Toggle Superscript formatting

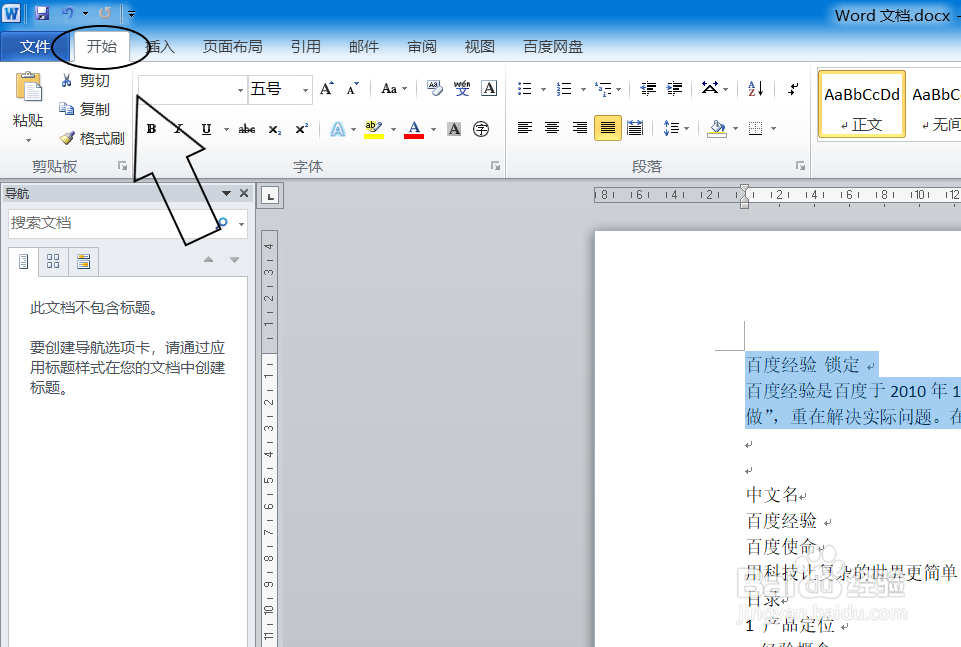pos(302,129)
